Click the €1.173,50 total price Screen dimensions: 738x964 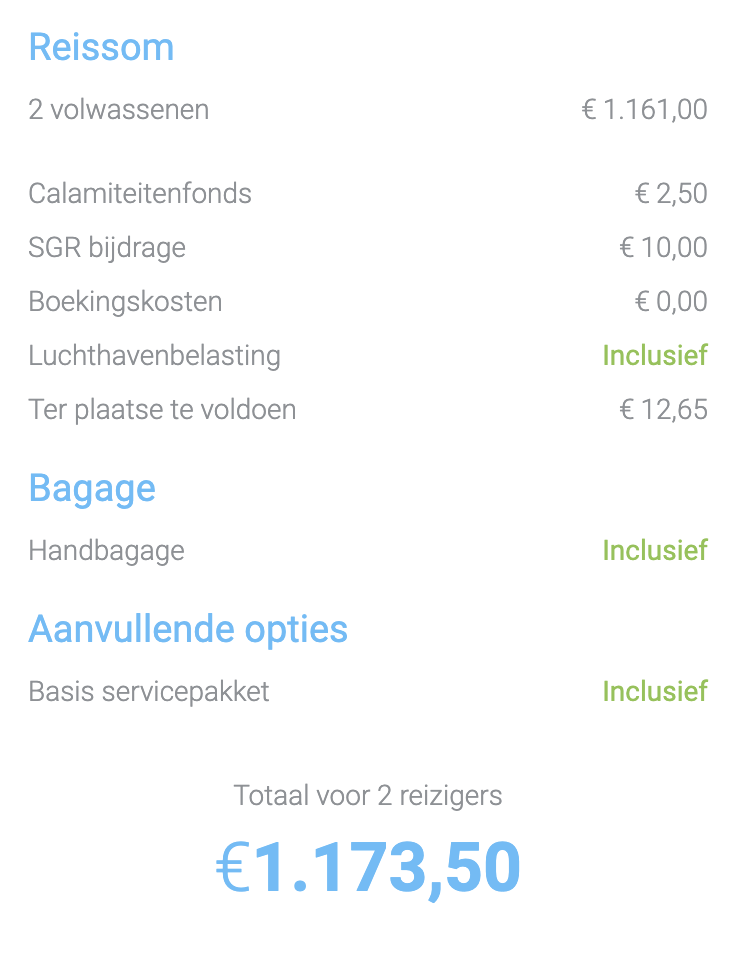click(368, 867)
